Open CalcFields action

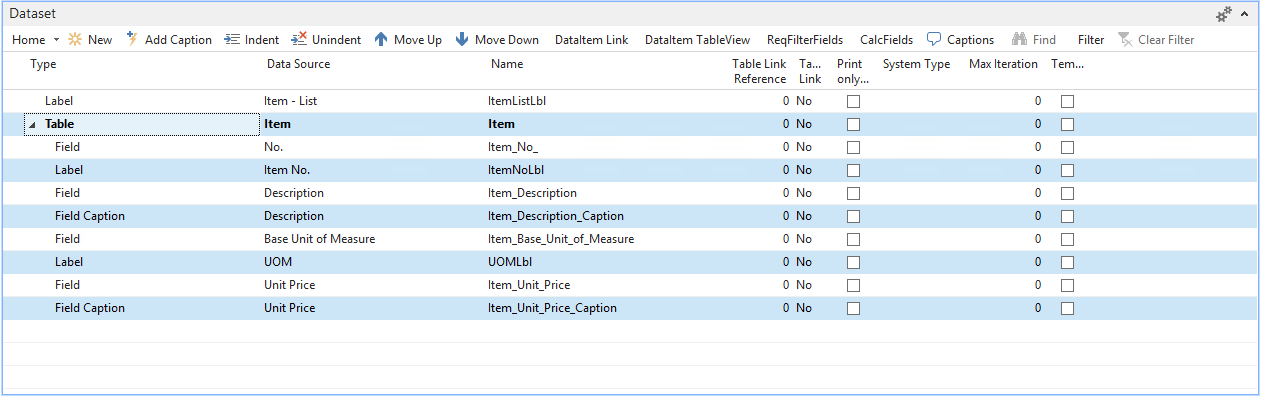coord(887,40)
